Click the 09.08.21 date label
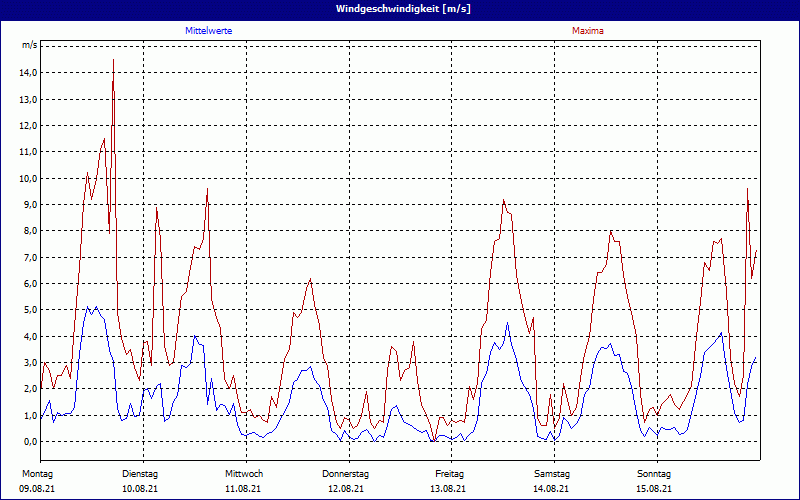Viewport: 800px width, 500px height. click(37, 489)
